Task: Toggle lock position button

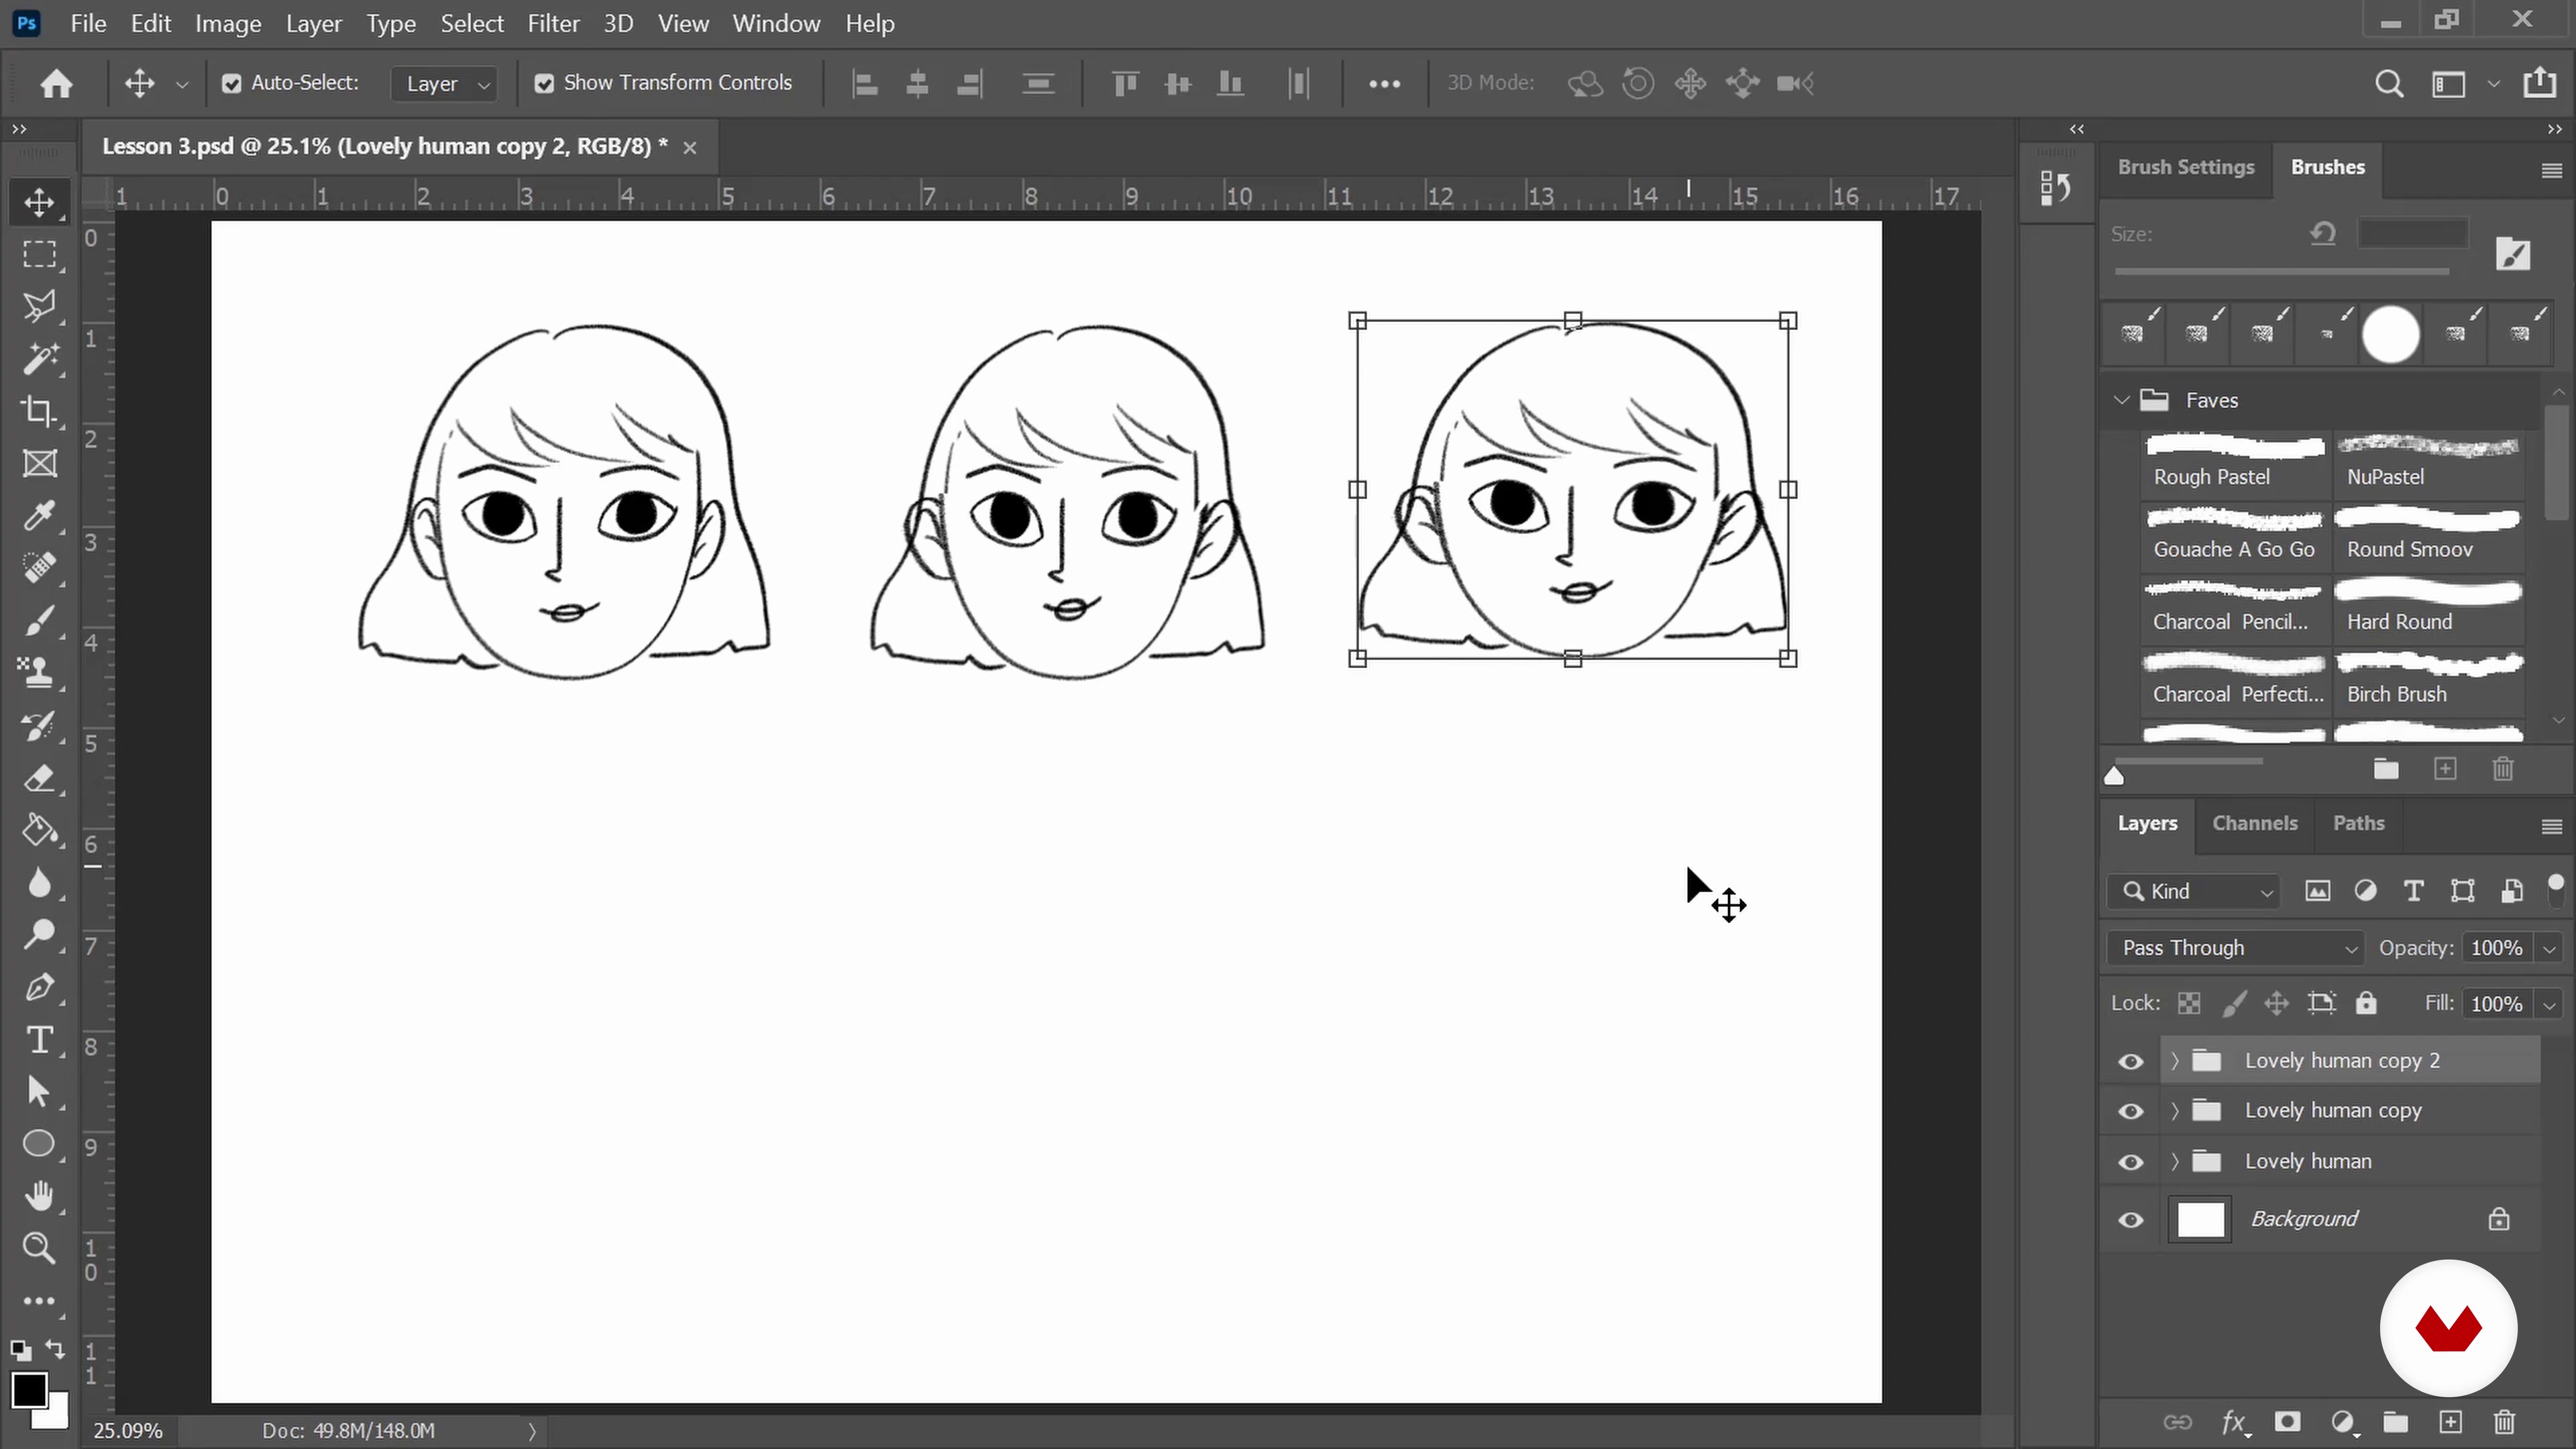Action: (2276, 1003)
